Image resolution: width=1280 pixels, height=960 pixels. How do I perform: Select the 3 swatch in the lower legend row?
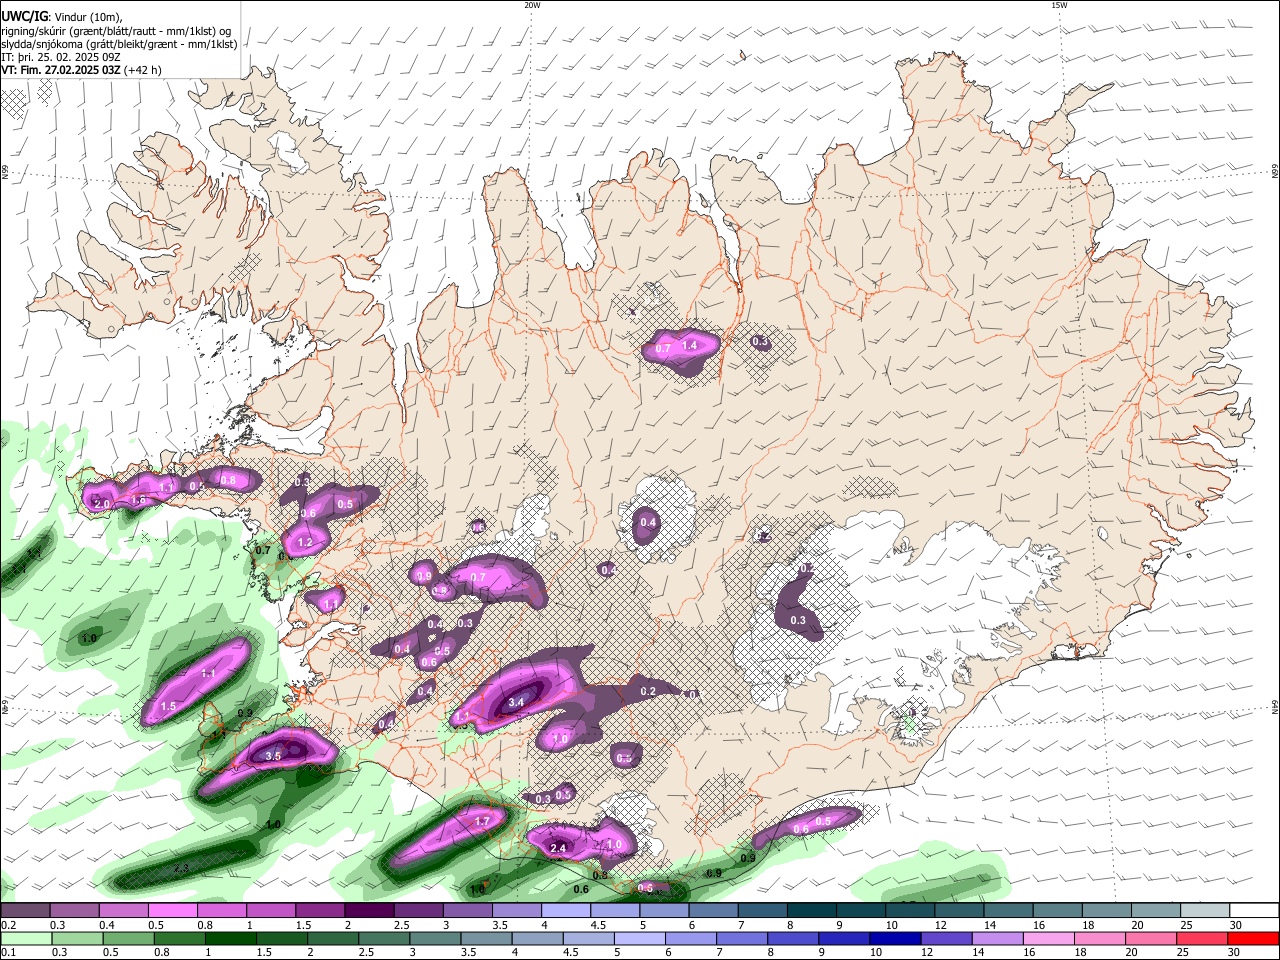(x=435, y=939)
